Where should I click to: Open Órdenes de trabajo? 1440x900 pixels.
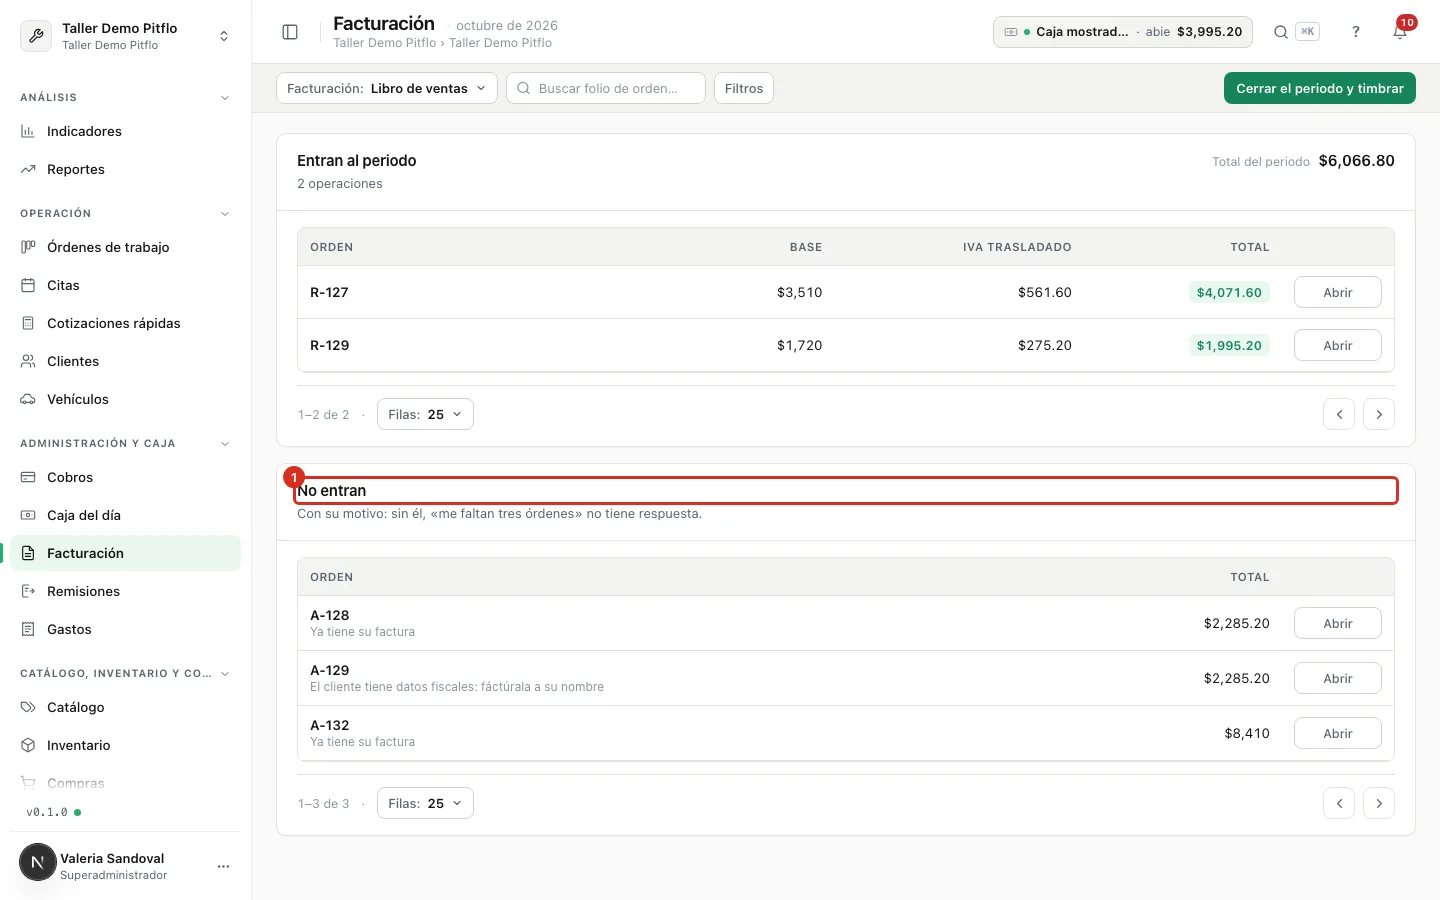point(125,247)
